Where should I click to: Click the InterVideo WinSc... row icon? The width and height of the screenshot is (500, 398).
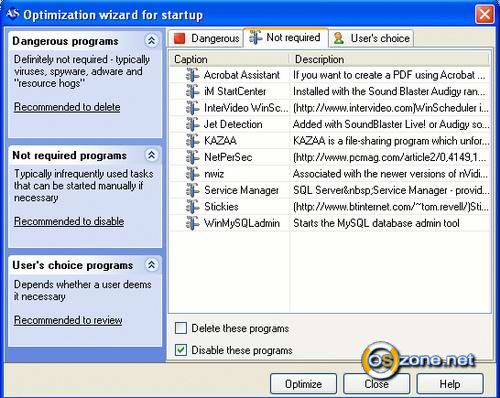192,108
